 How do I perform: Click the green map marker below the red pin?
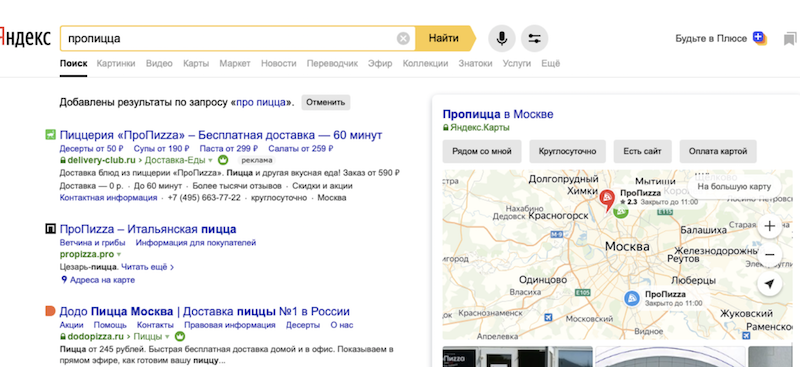[620, 211]
